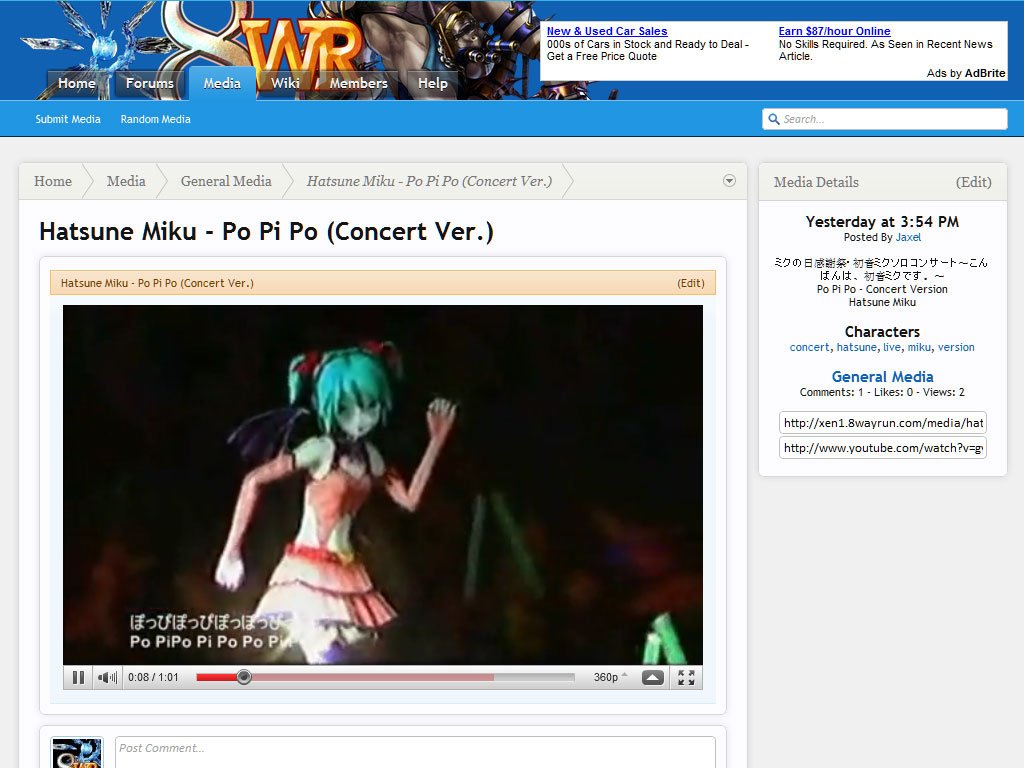1024x768 pixels.
Task: Click the video playback area
Action: click(x=383, y=485)
